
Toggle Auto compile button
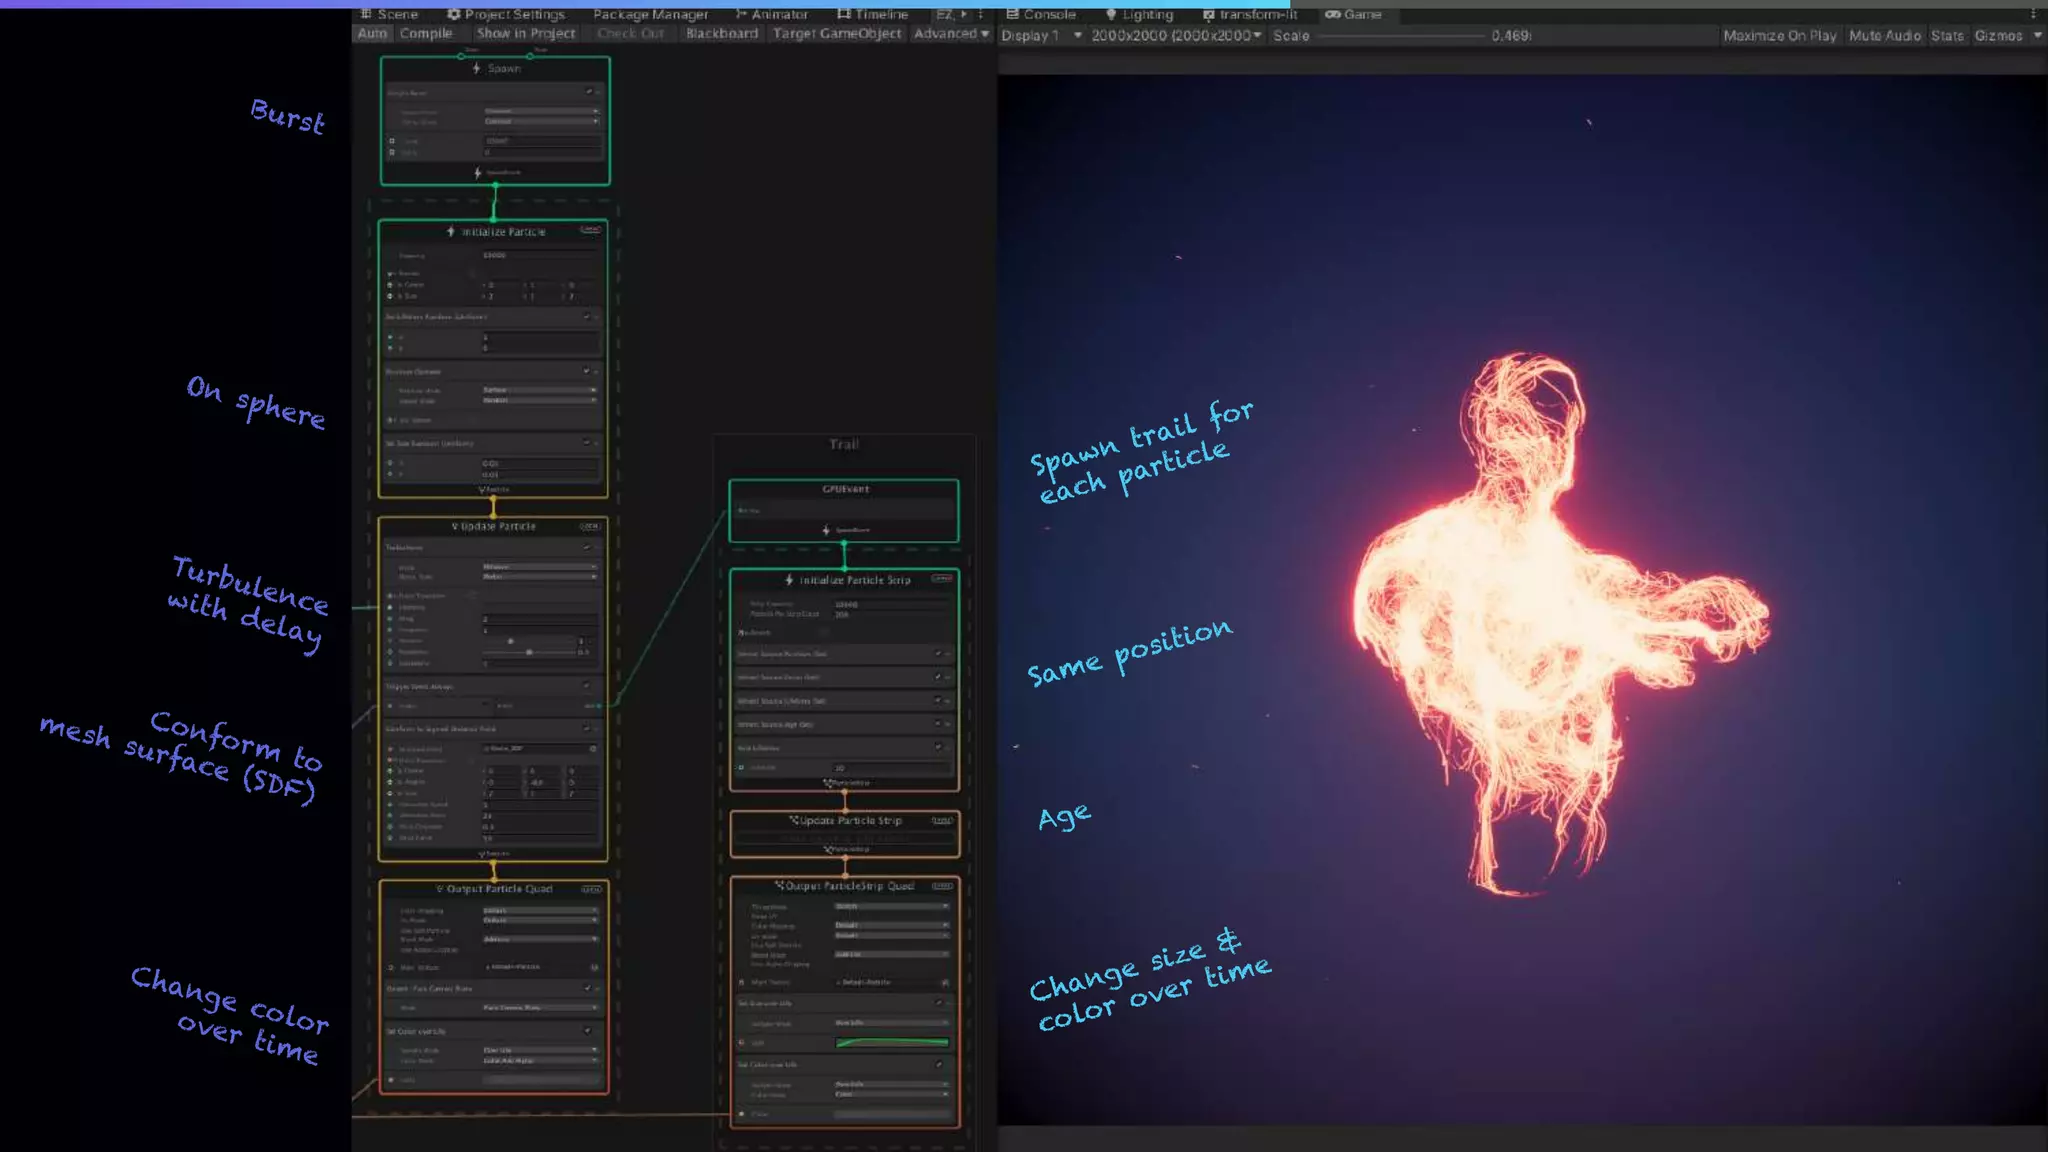pos(371,33)
